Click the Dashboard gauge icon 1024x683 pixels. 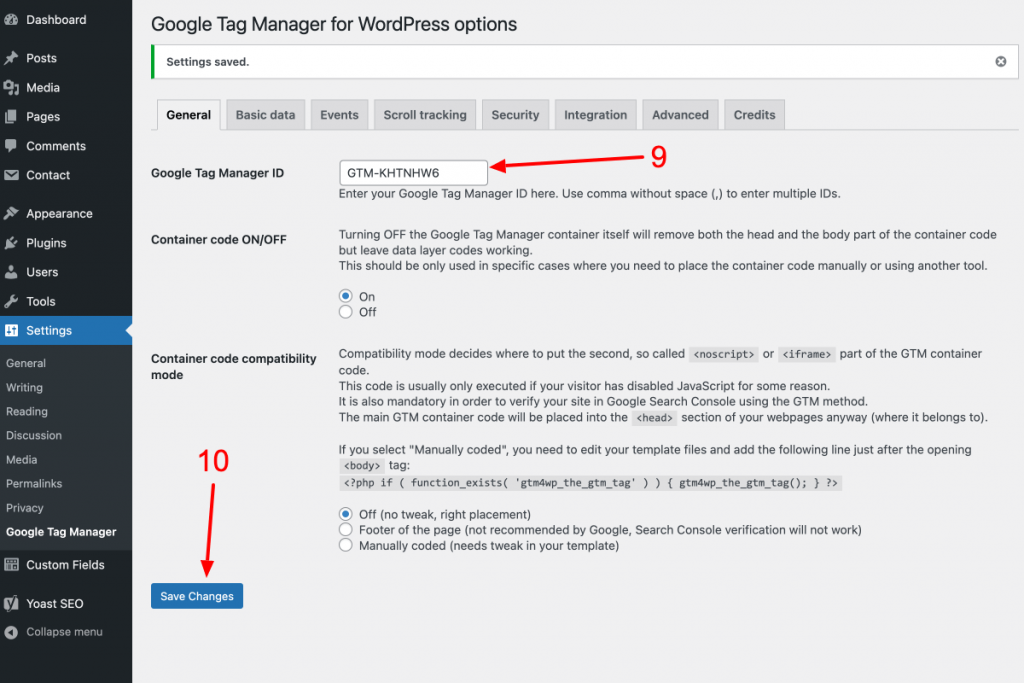[x=10, y=20]
